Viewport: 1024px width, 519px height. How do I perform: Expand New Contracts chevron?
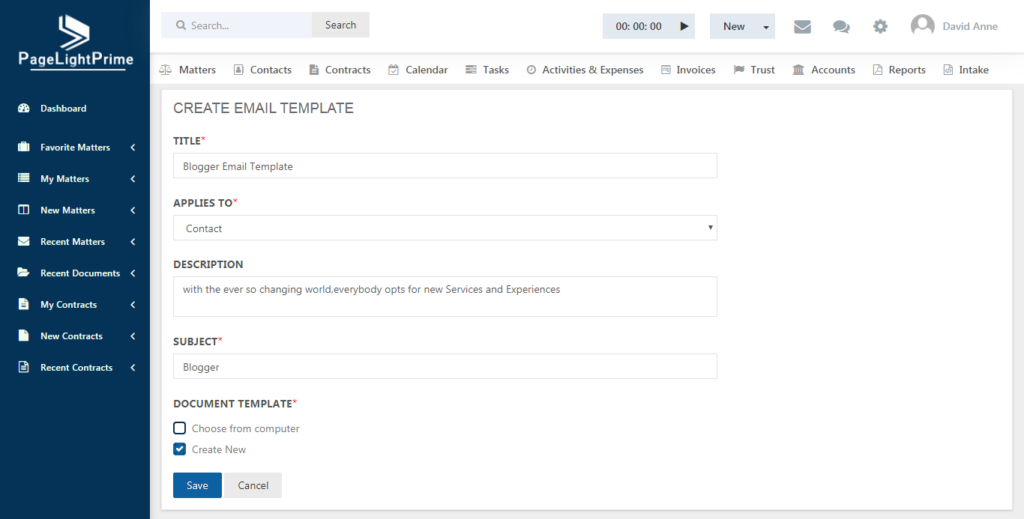pyautogui.click(x=133, y=336)
